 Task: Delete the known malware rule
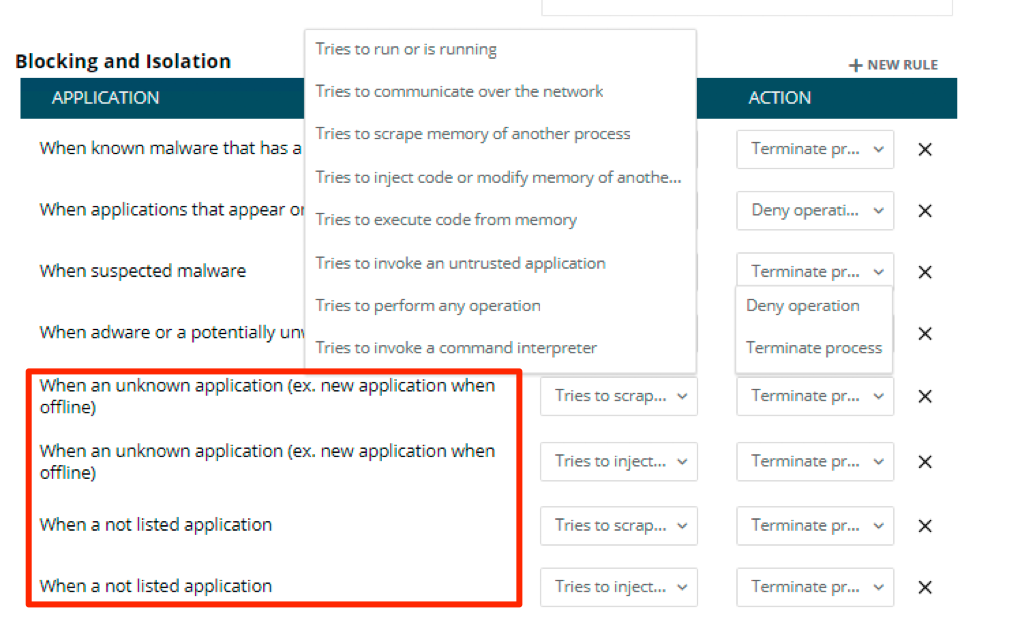pos(925,149)
